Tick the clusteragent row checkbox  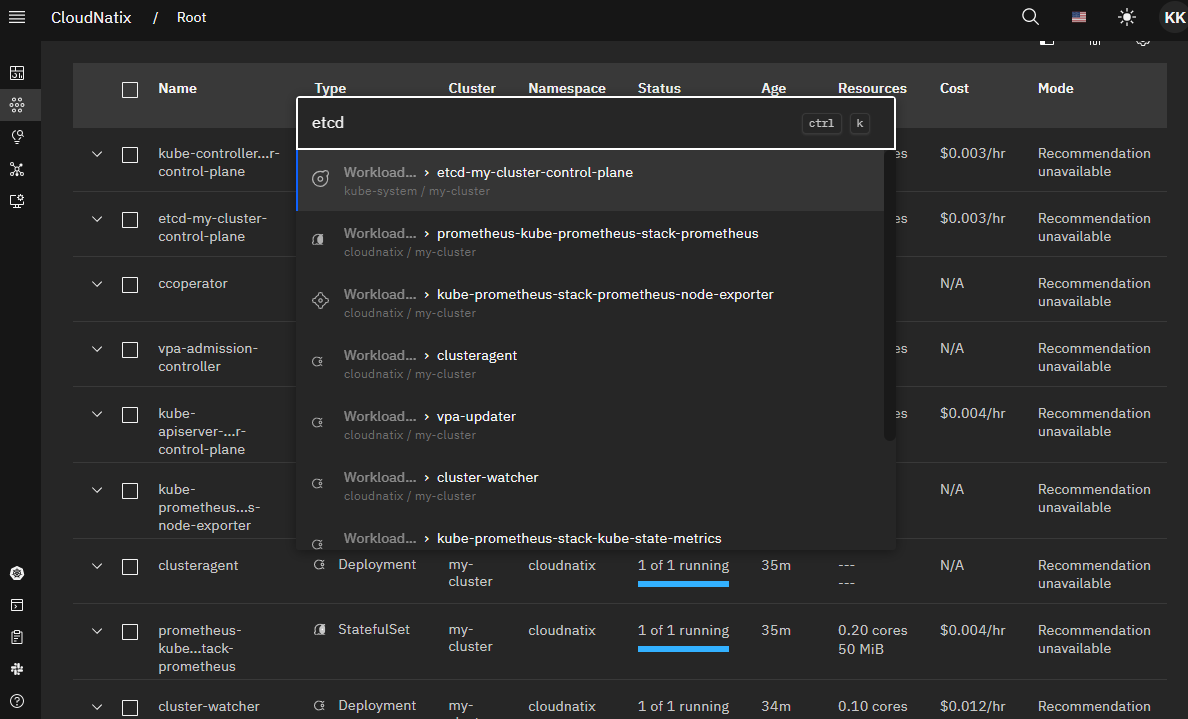point(130,567)
